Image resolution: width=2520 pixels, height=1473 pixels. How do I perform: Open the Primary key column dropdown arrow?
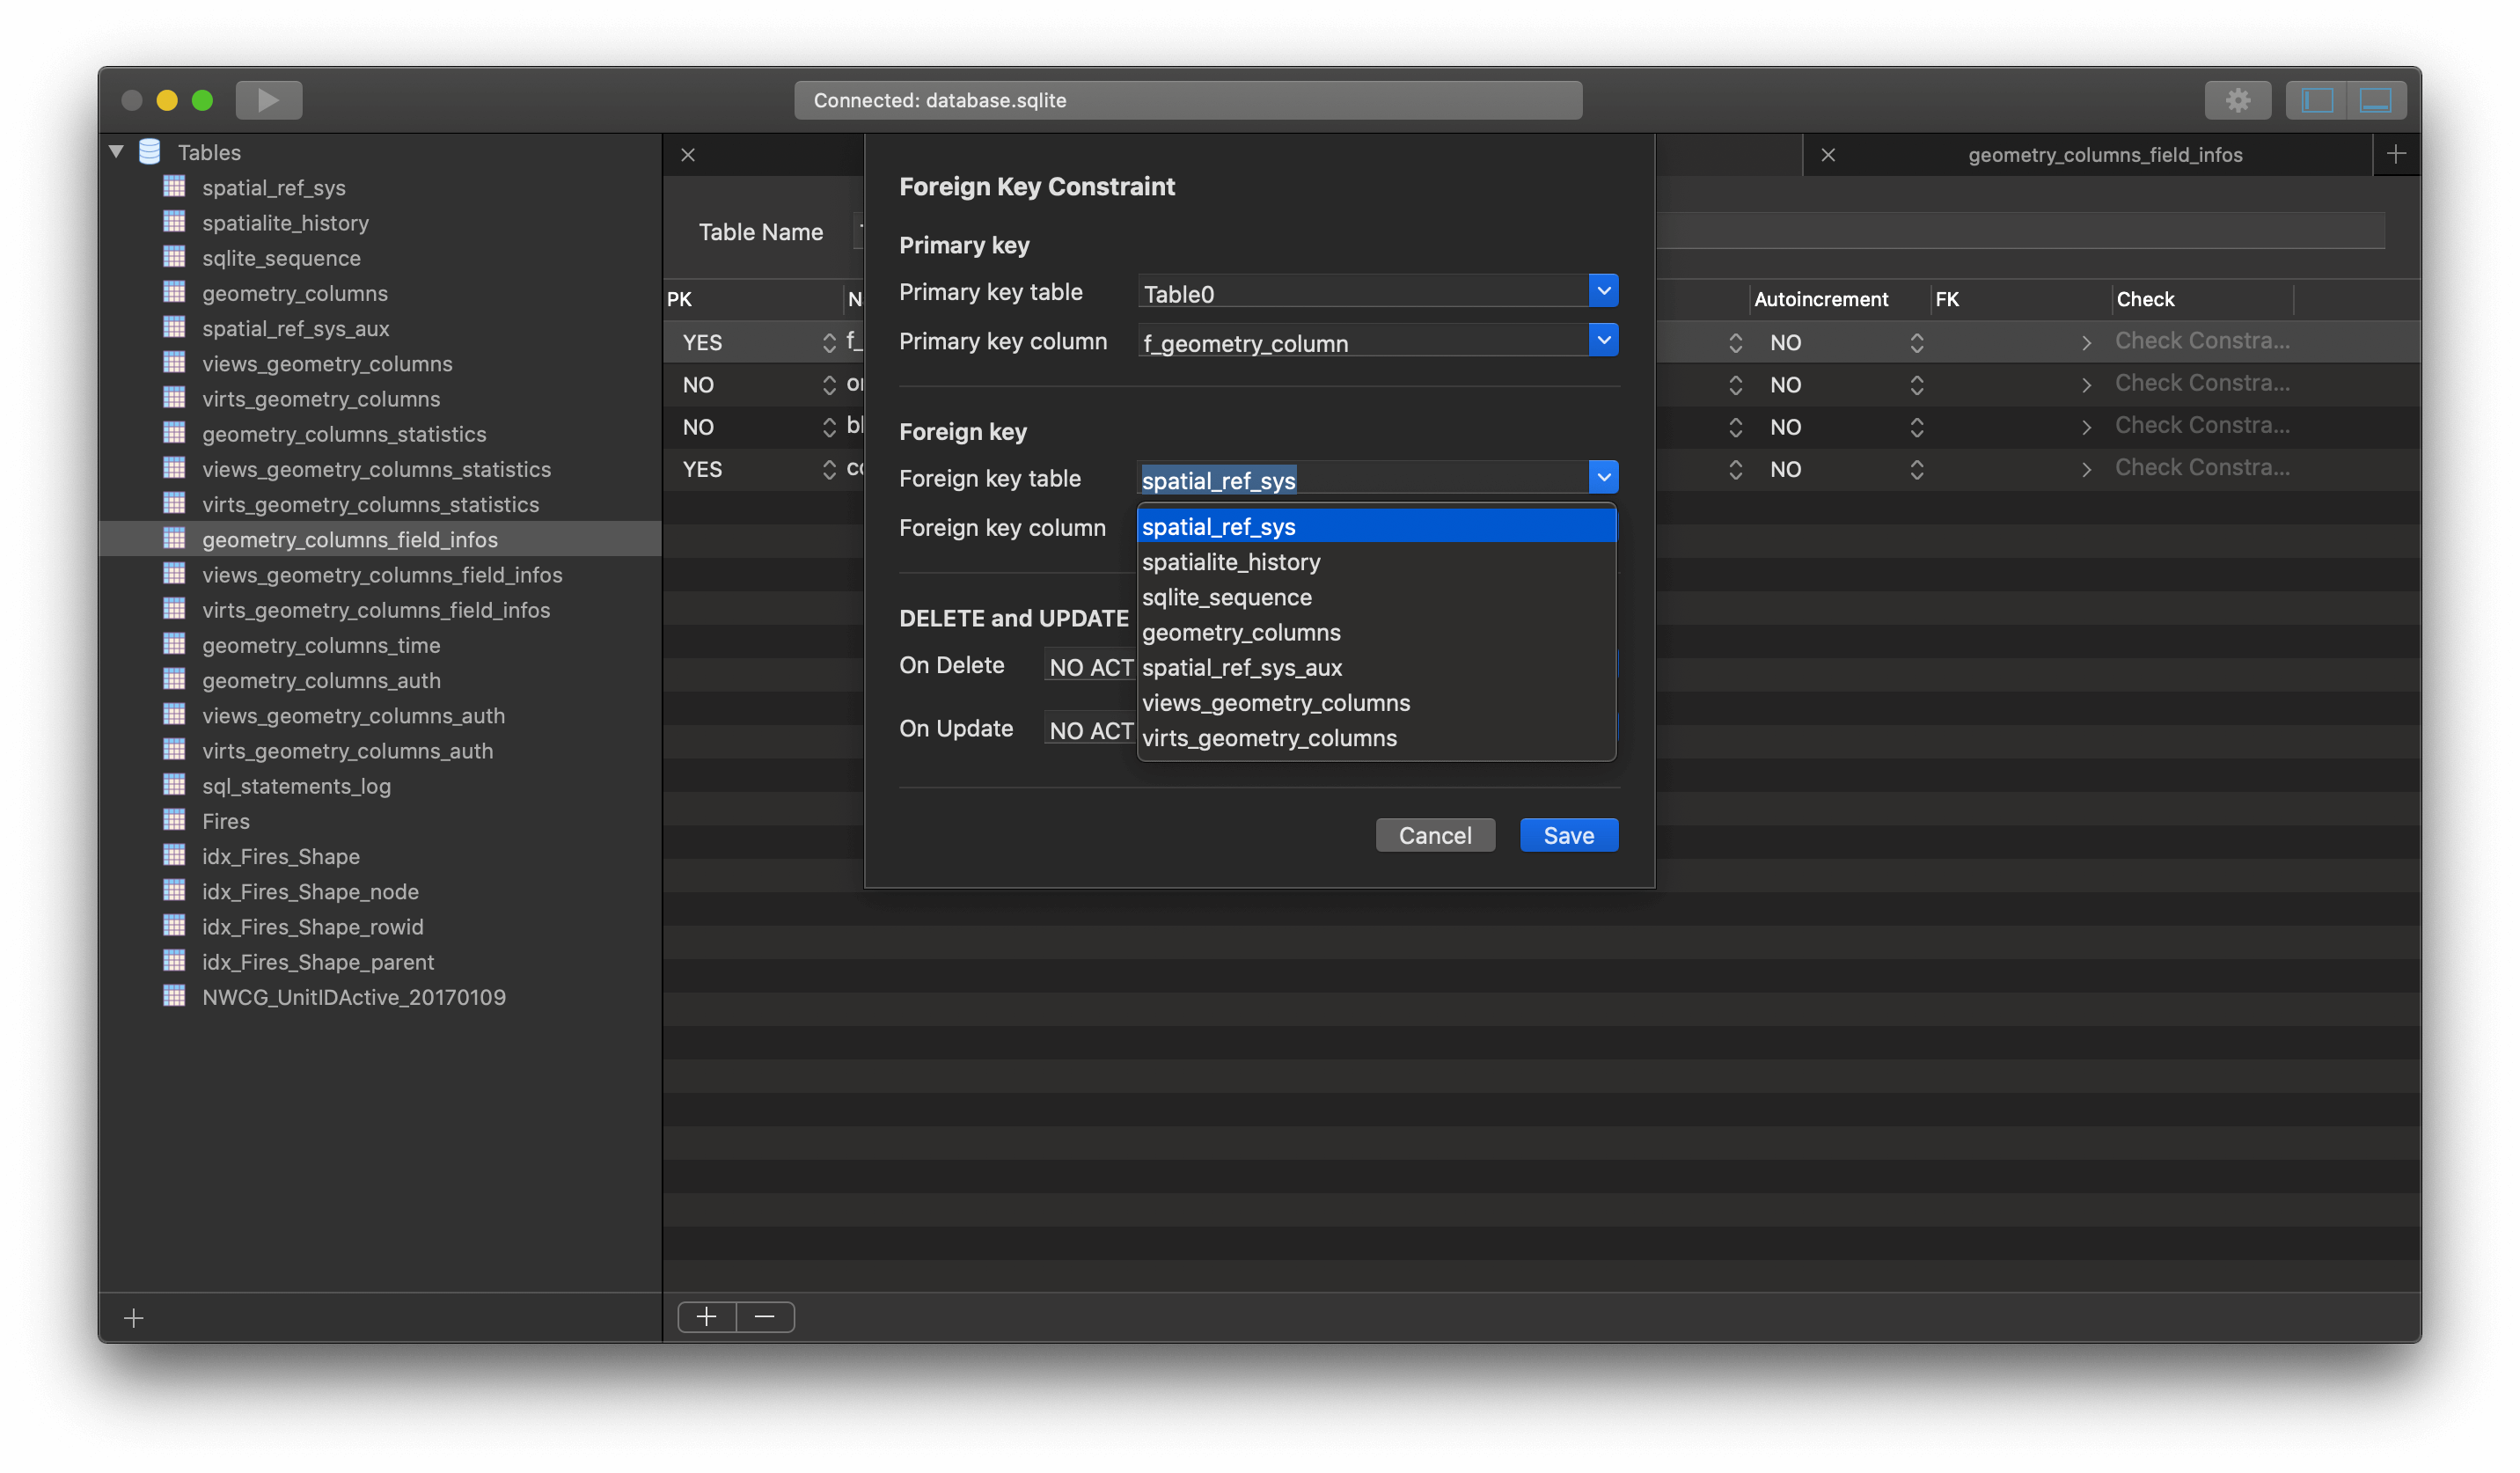click(x=1603, y=340)
